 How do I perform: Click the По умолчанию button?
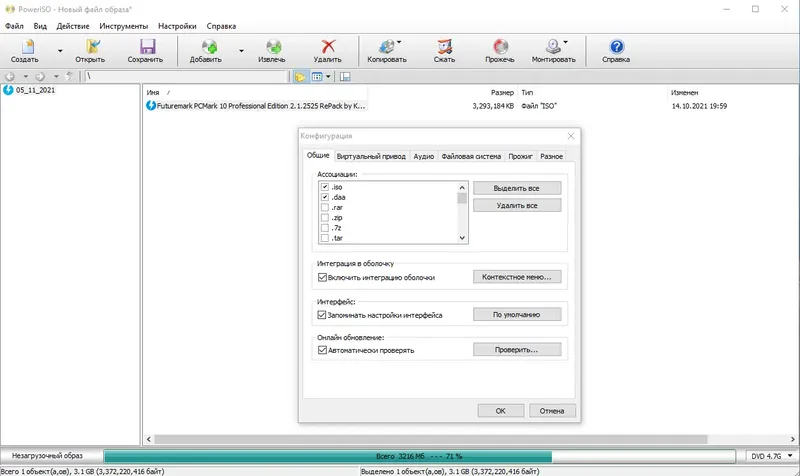(517, 314)
